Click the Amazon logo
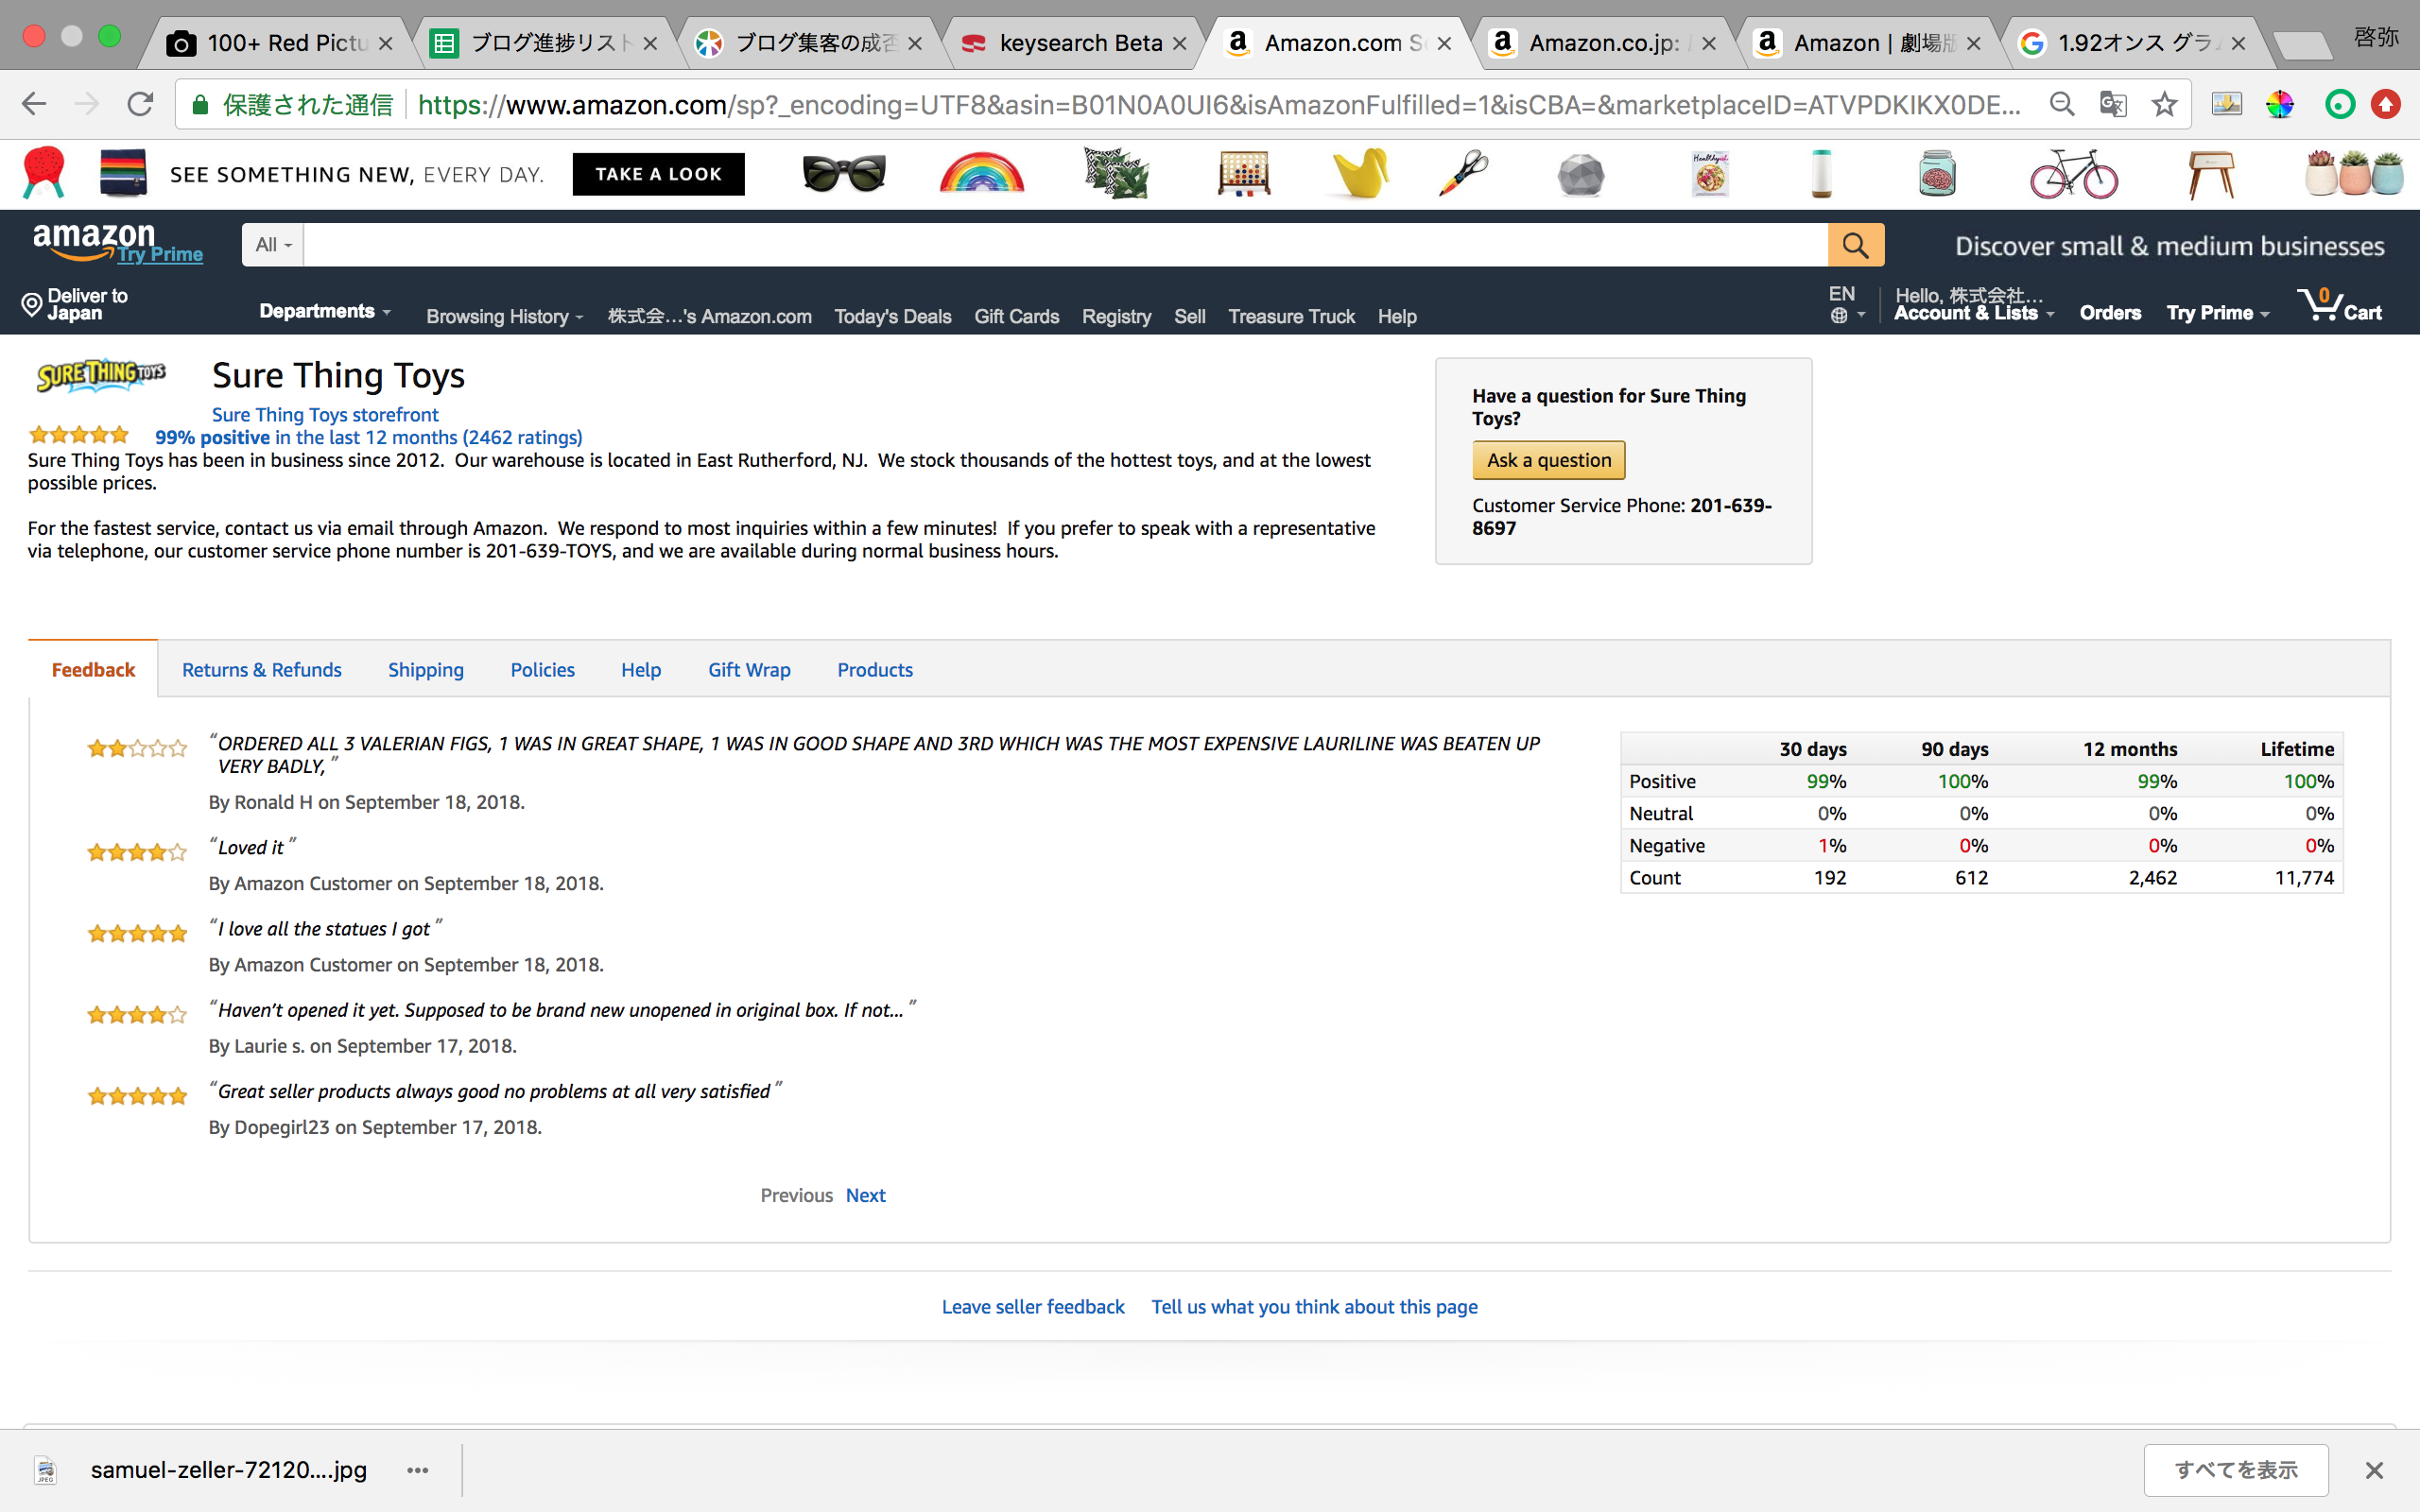The width and height of the screenshot is (2420, 1512). pos(94,241)
